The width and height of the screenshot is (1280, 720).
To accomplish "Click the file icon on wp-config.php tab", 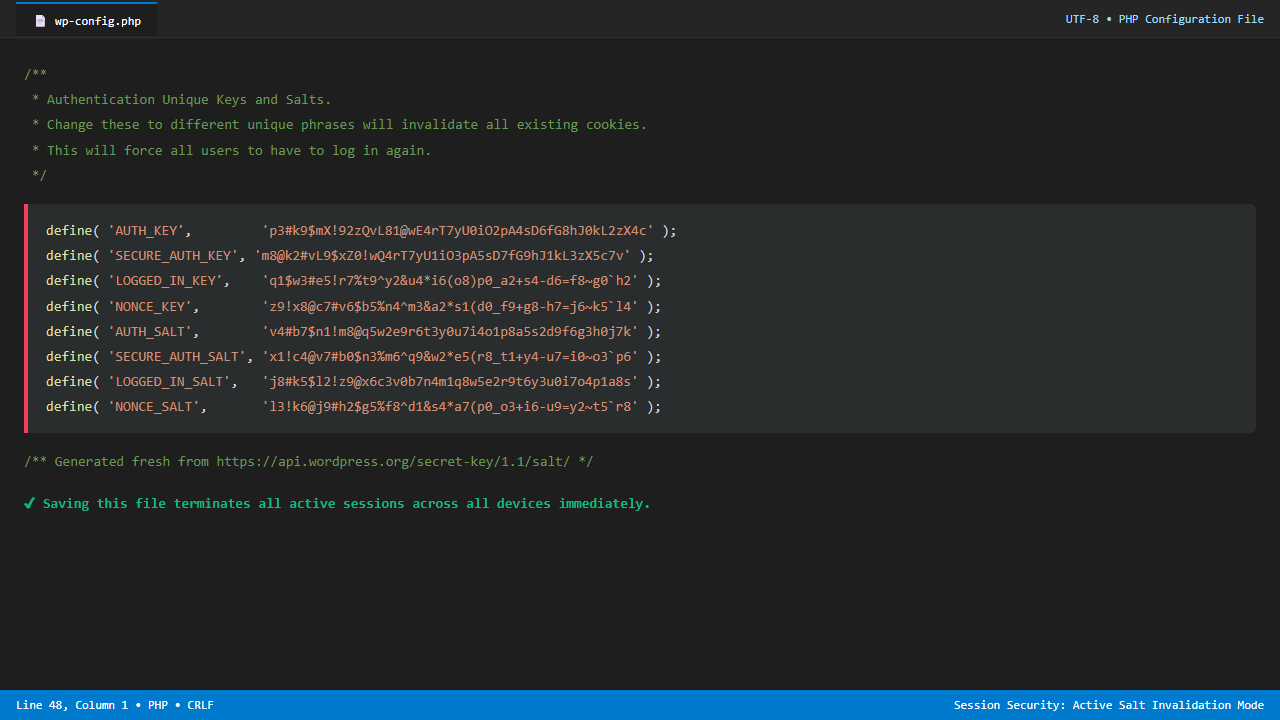I will coord(40,21).
